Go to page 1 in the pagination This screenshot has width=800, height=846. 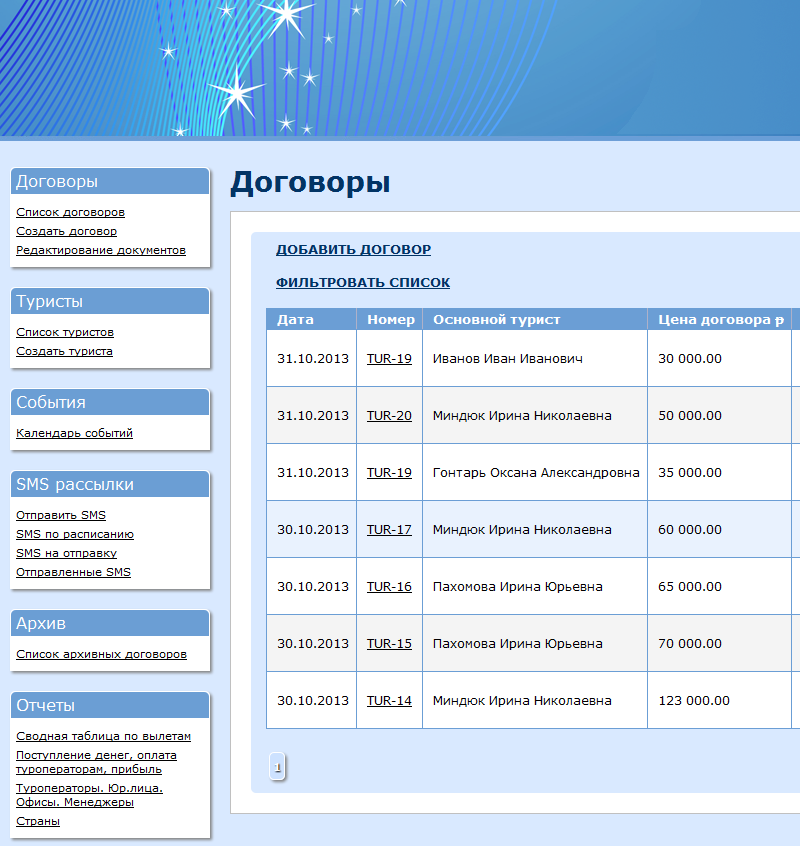coord(277,767)
